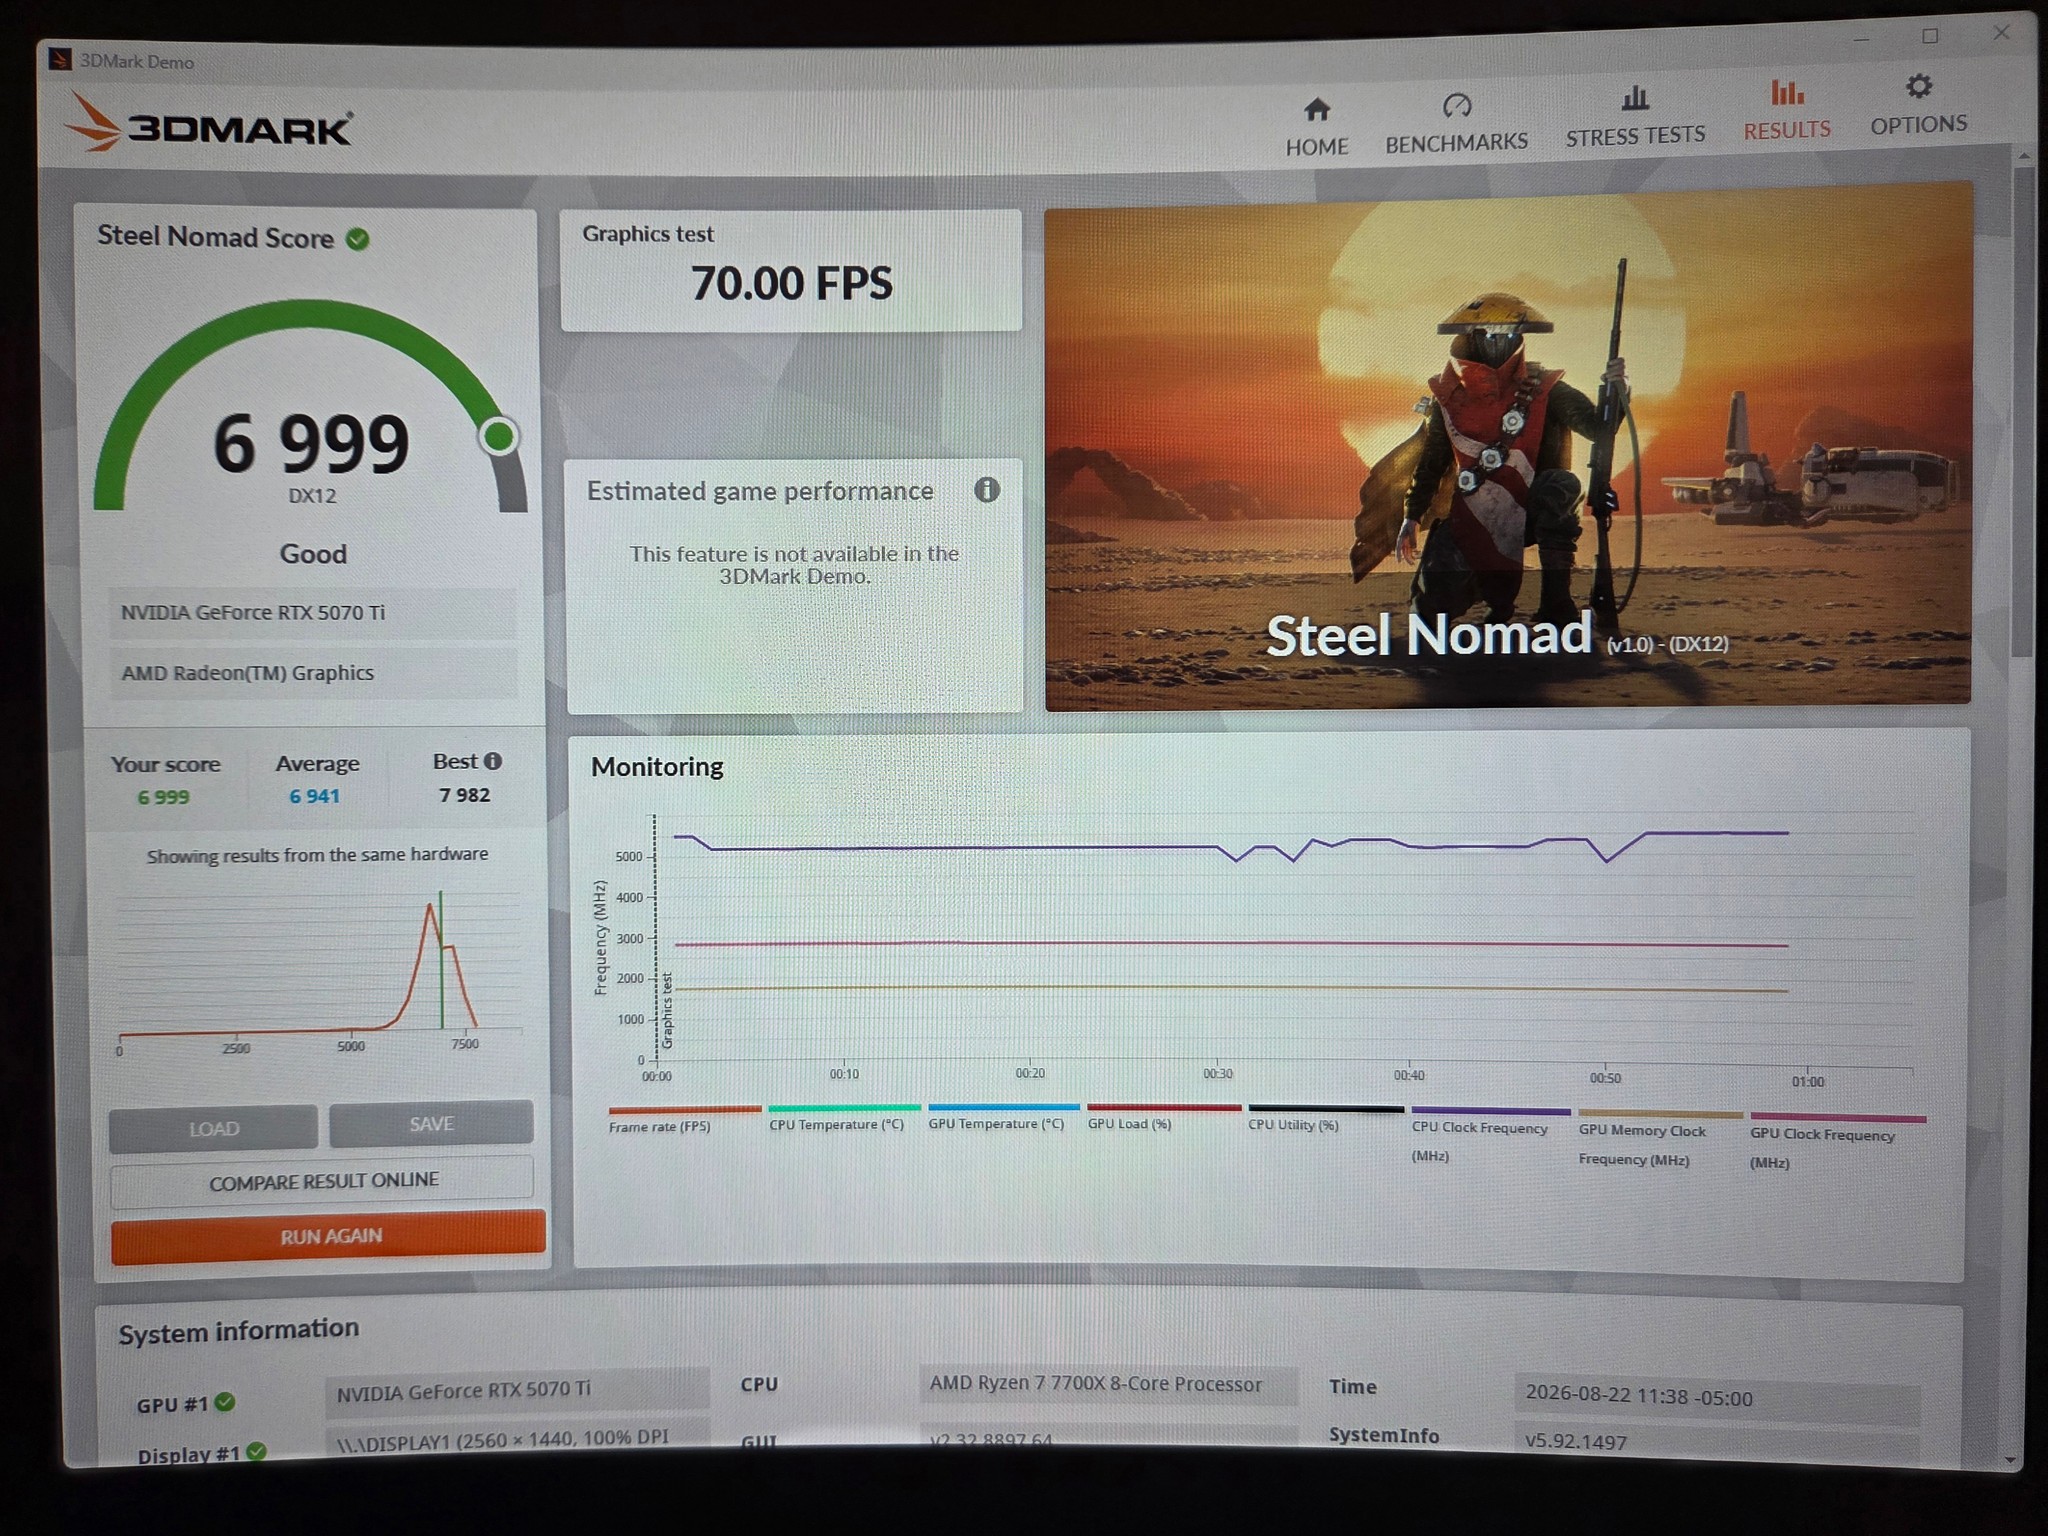The width and height of the screenshot is (2048, 1536).
Task: Go to BENCHMARKS section
Action: click(x=1456, y=125)
